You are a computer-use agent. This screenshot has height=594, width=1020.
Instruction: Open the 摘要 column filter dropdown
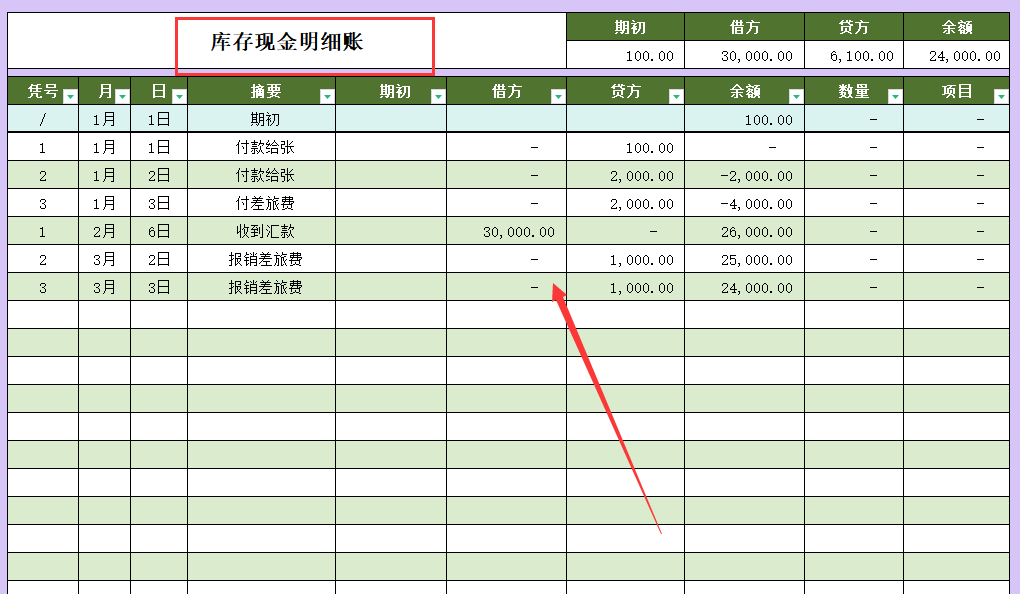(x=327, y=97)
